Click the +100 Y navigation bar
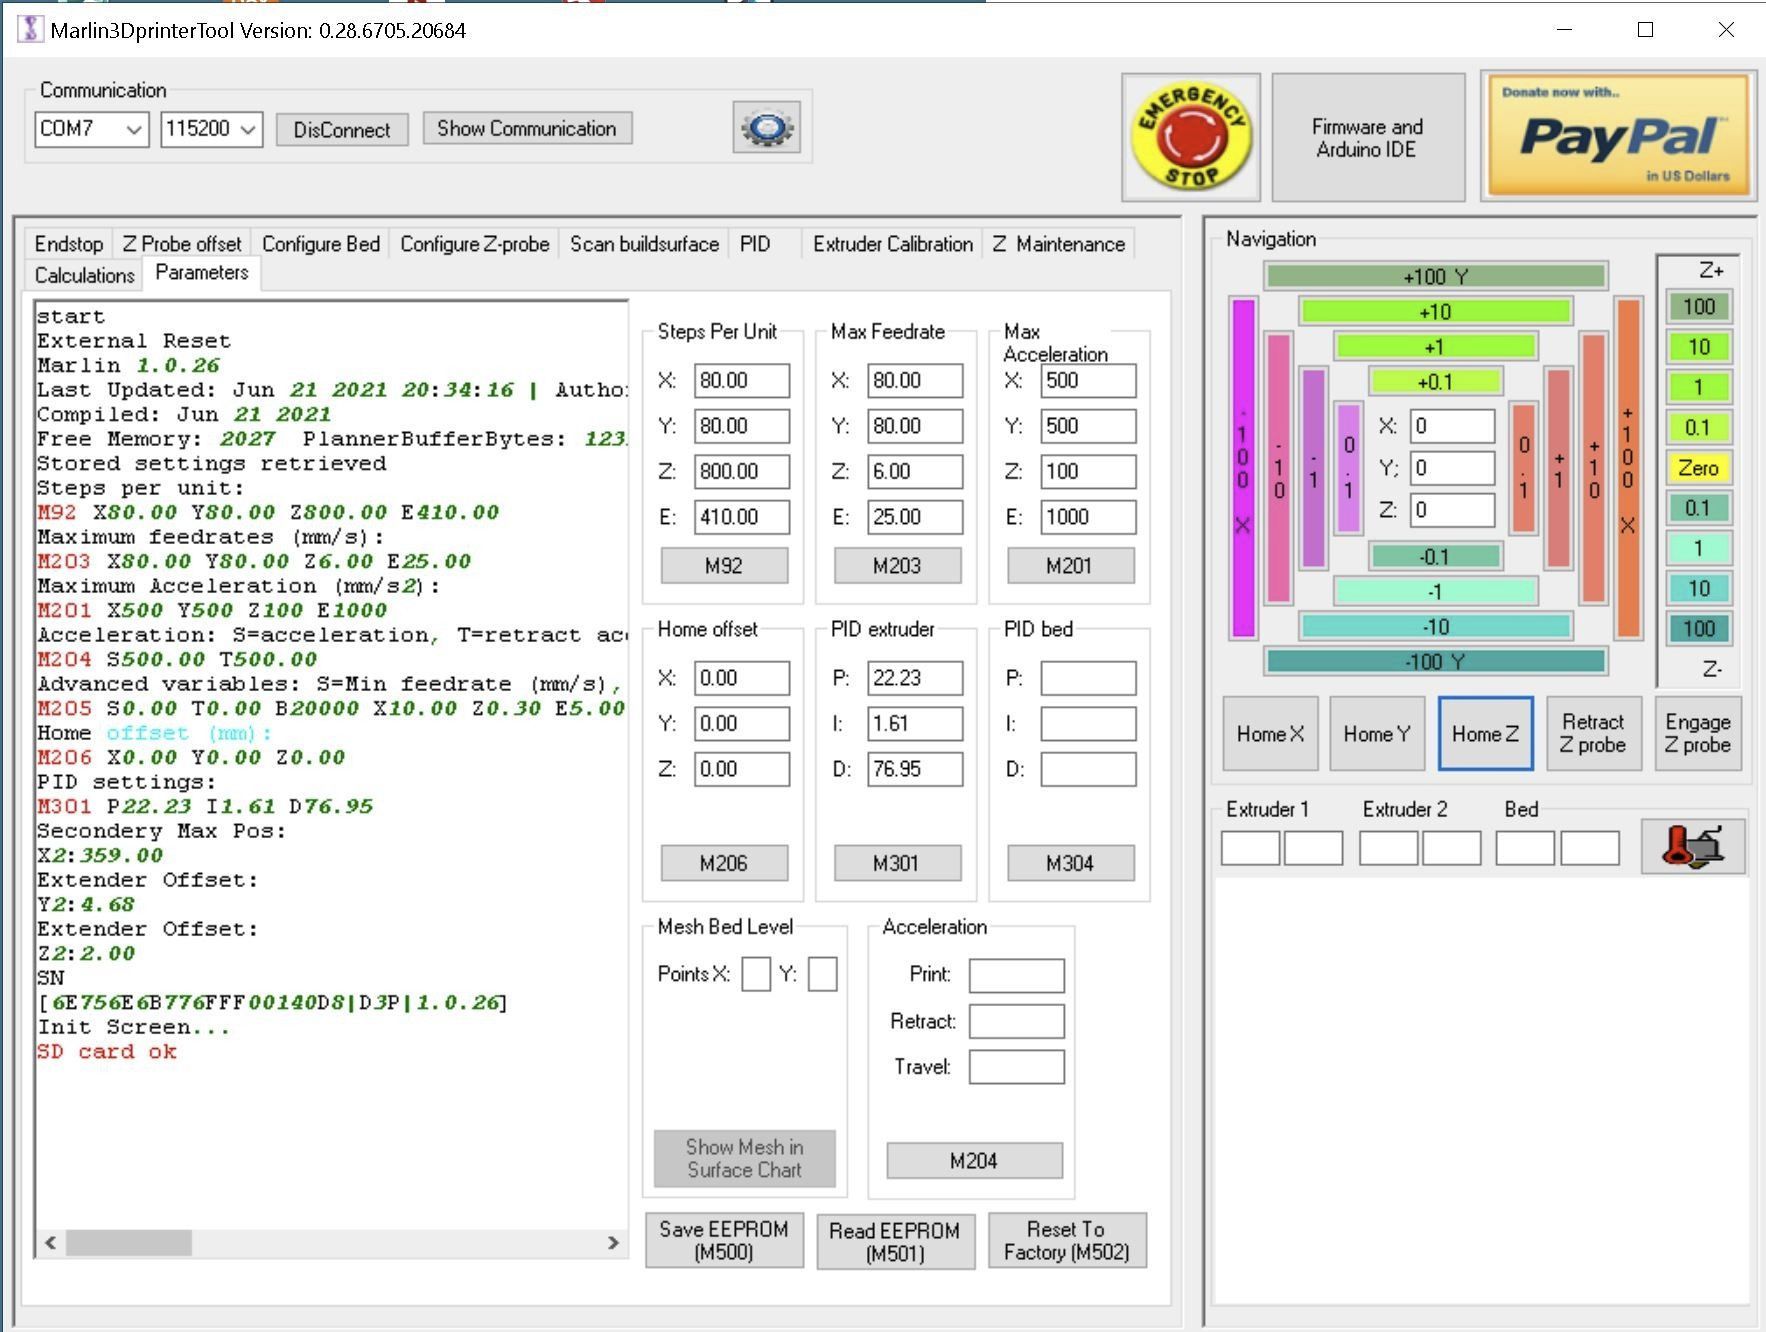 pyautogui.click(x=1434, y=276)
